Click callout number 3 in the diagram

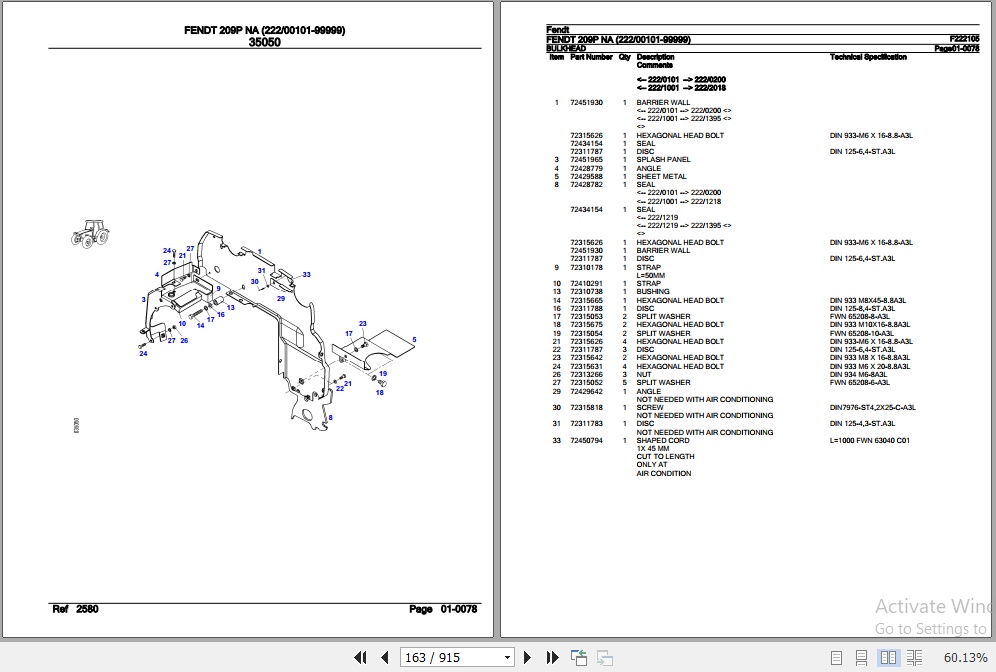[x=144, y=299]
